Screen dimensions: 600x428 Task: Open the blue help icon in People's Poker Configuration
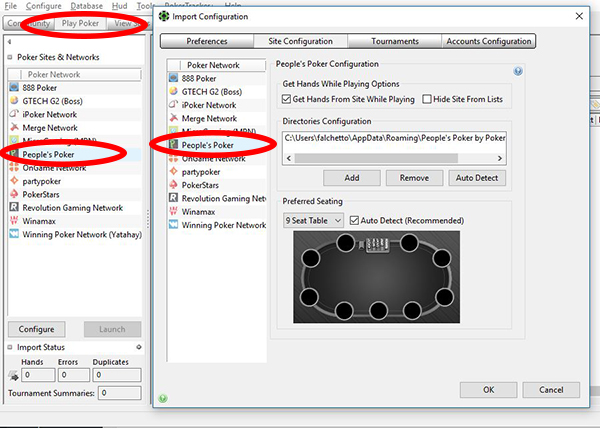pos(518,71)
